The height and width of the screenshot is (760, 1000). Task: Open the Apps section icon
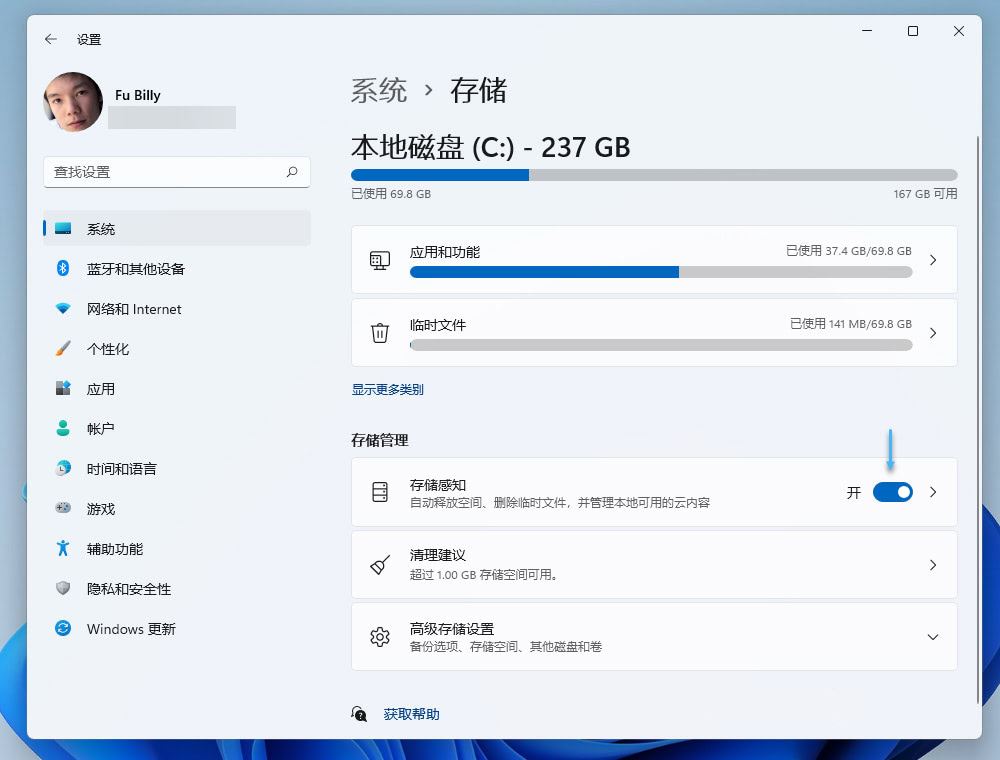click(63, 389)
